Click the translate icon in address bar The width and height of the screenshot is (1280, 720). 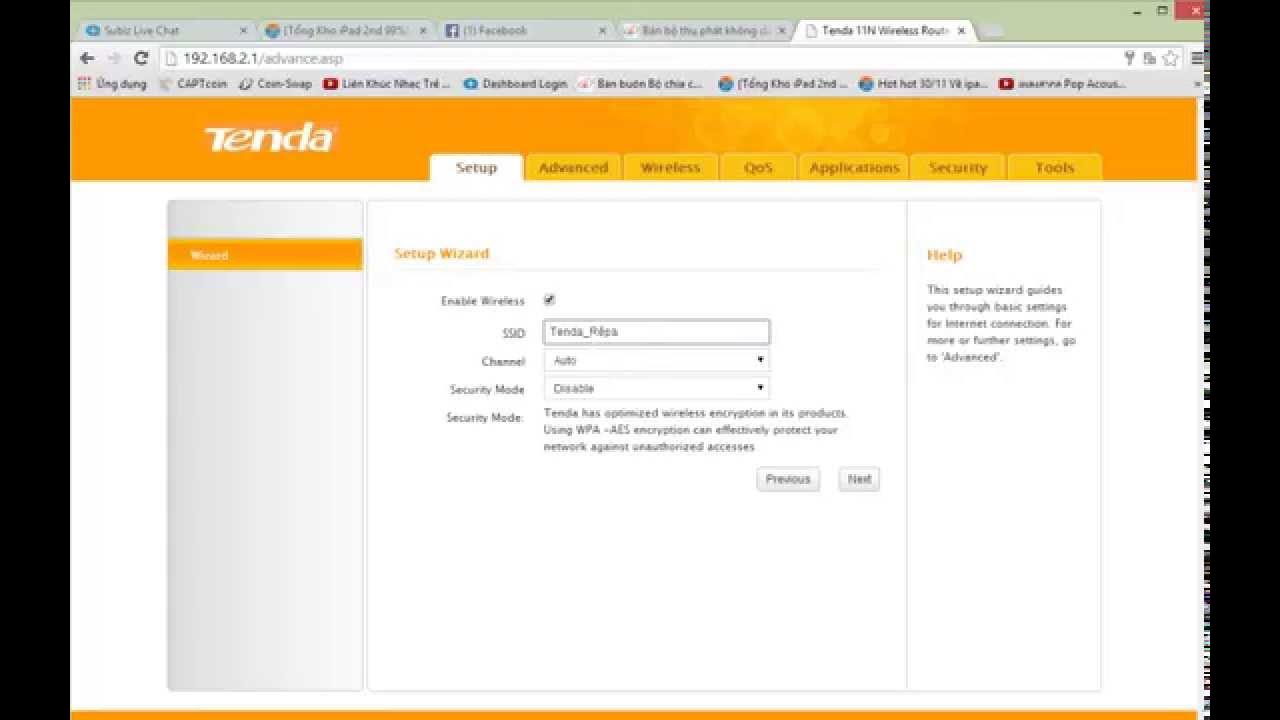[x=1149, y=58]
